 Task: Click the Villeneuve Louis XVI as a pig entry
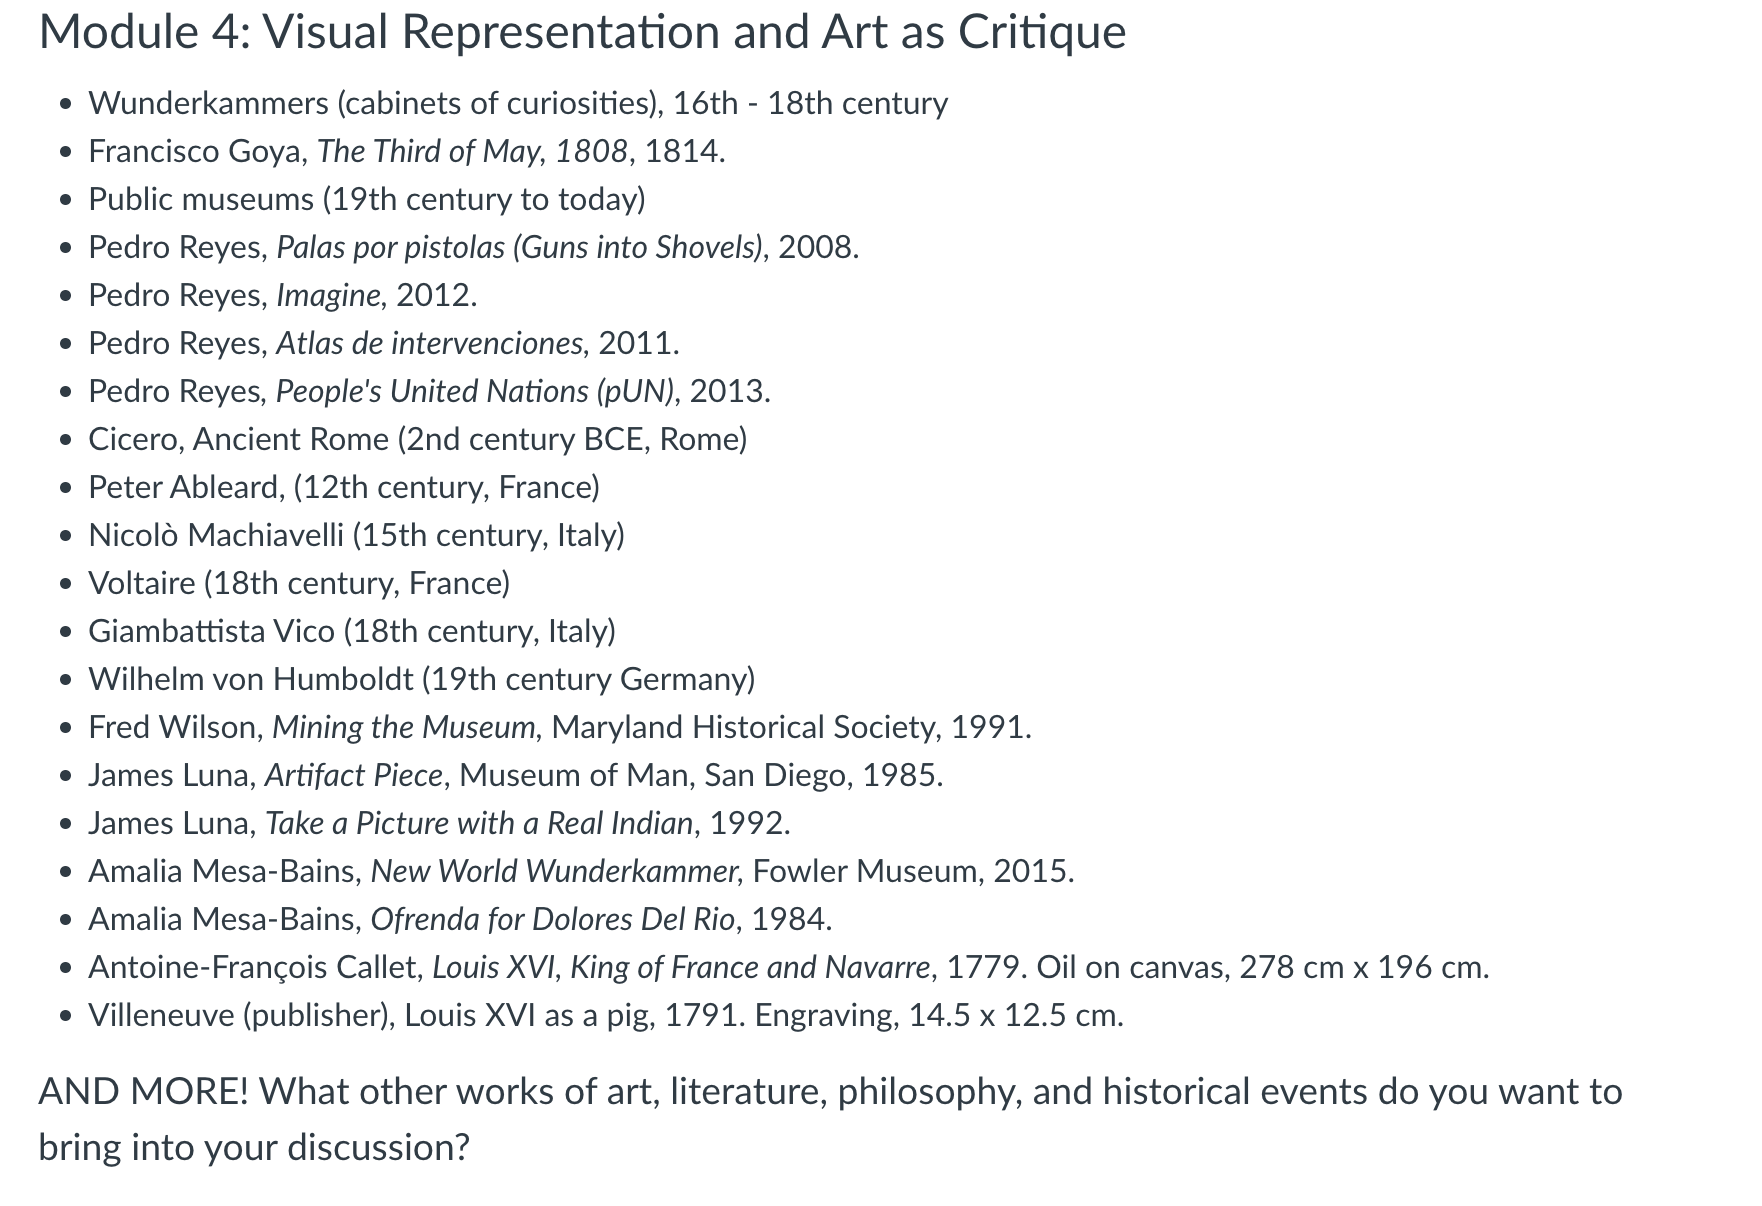pyautogui.click(x=606, y=1015)
